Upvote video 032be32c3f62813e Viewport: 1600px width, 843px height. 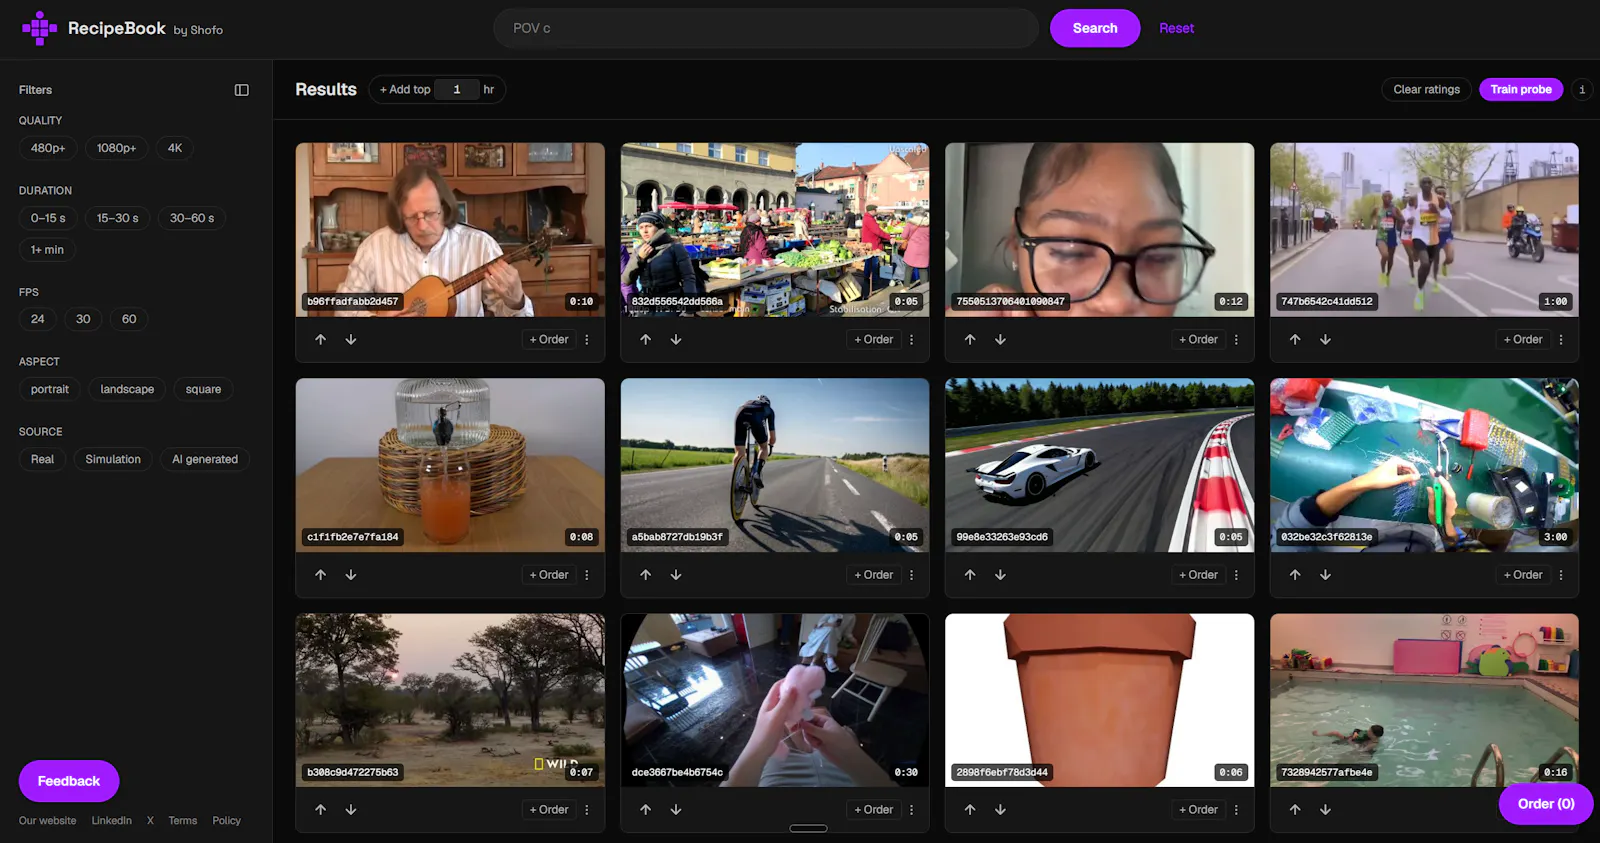pyautogui.click(x=1295, y=575)
